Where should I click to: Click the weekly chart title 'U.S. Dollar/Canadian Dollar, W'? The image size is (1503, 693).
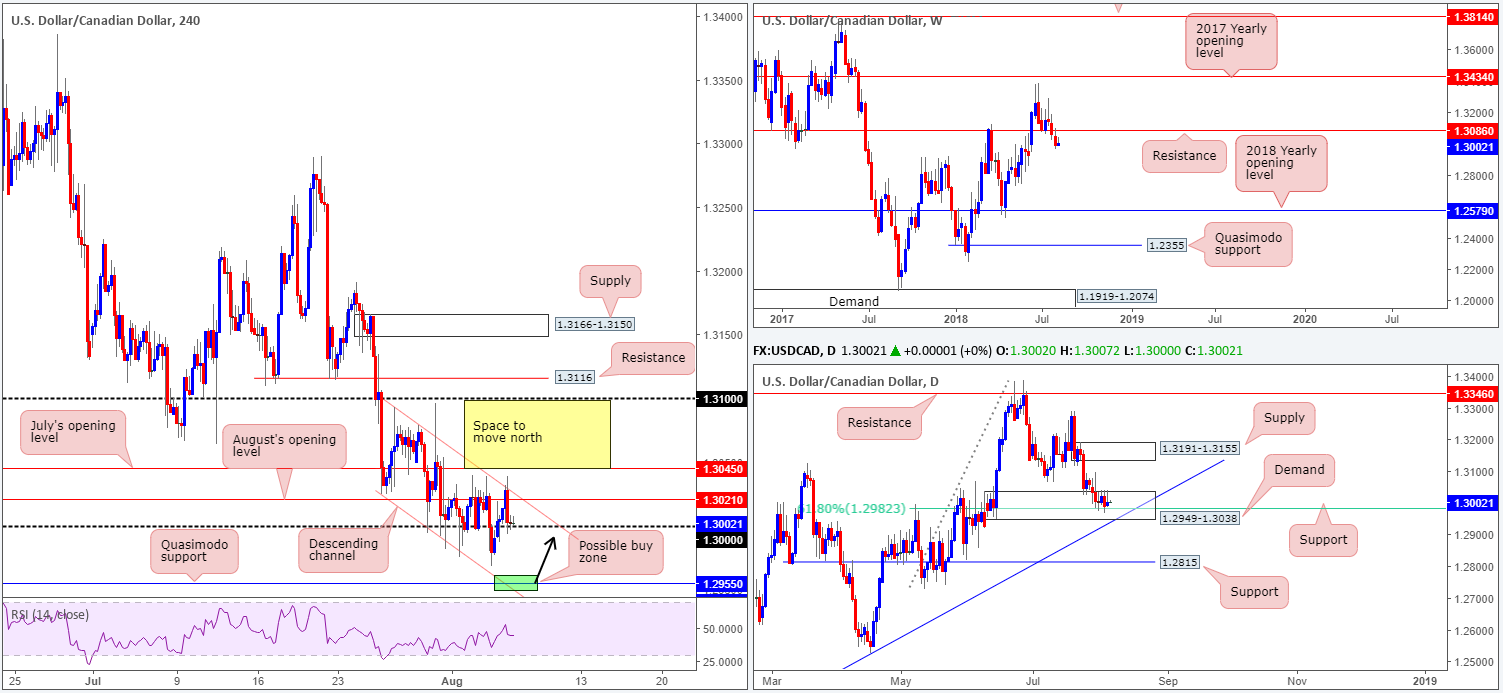[x=852, y=19]
